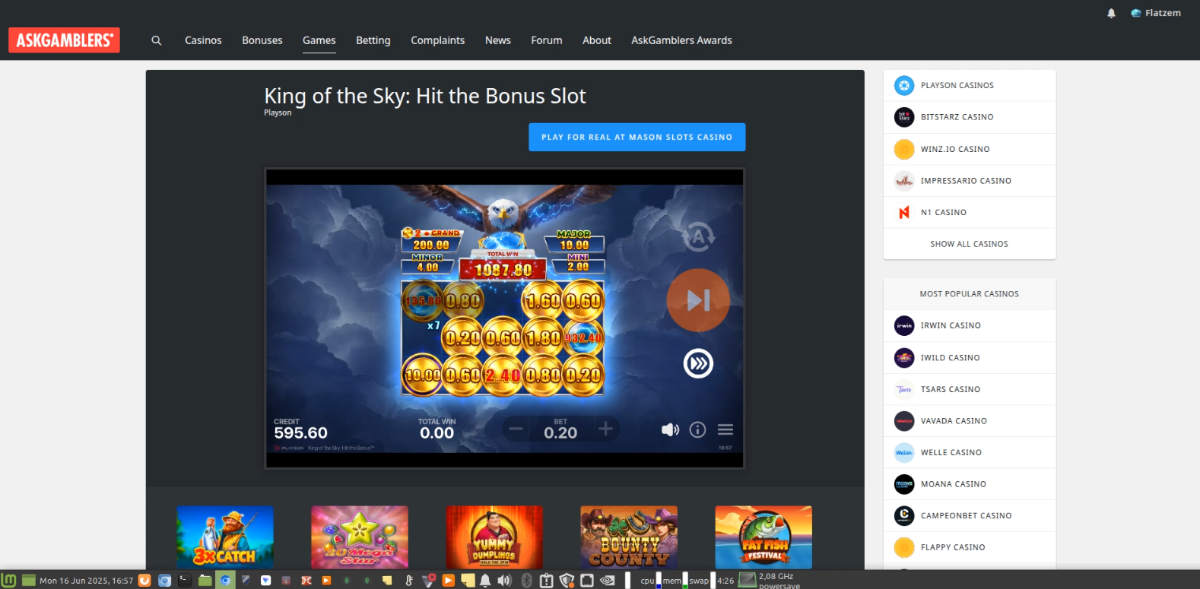The height and width of the screenshot is (589, 1200).
Task: Open the Yummy Dumplings game thumbnail
Action: (494, 537)
